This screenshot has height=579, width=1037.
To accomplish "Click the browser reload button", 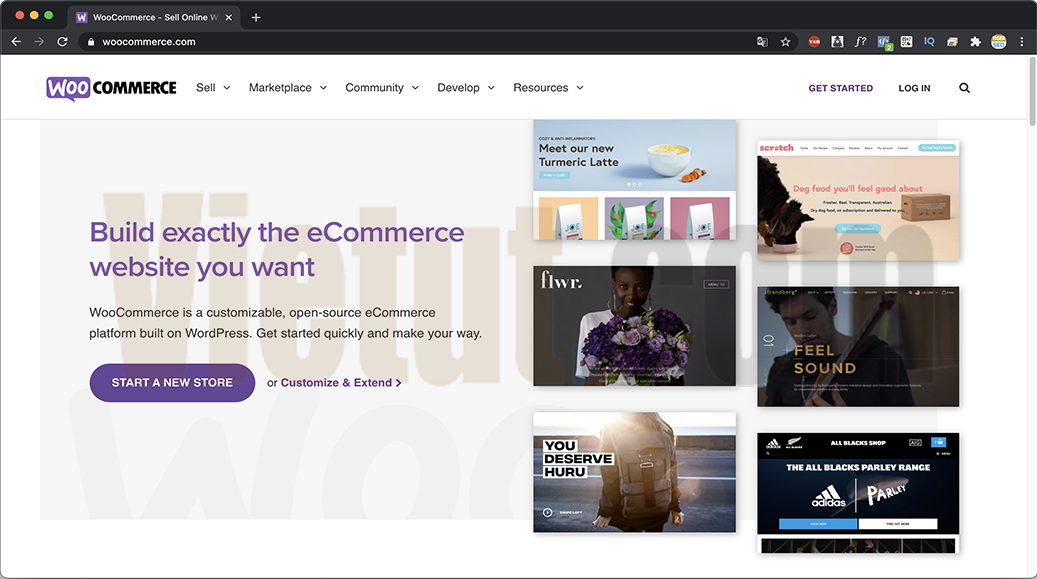I will (x=62, y=42).
